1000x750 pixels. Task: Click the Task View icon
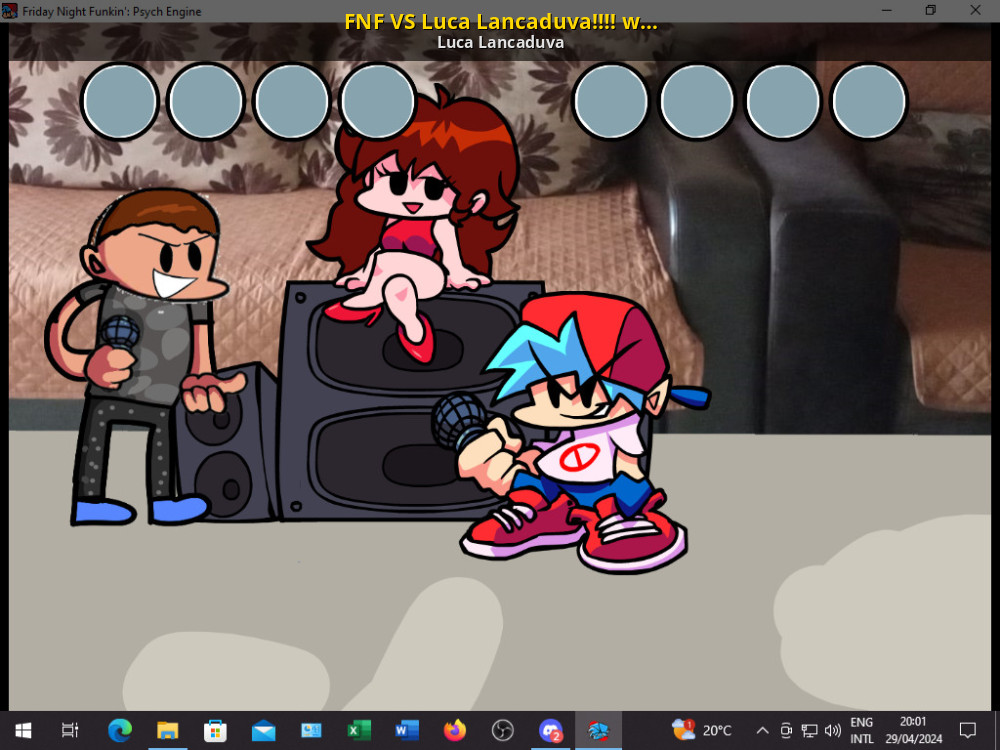pos(70,731)
